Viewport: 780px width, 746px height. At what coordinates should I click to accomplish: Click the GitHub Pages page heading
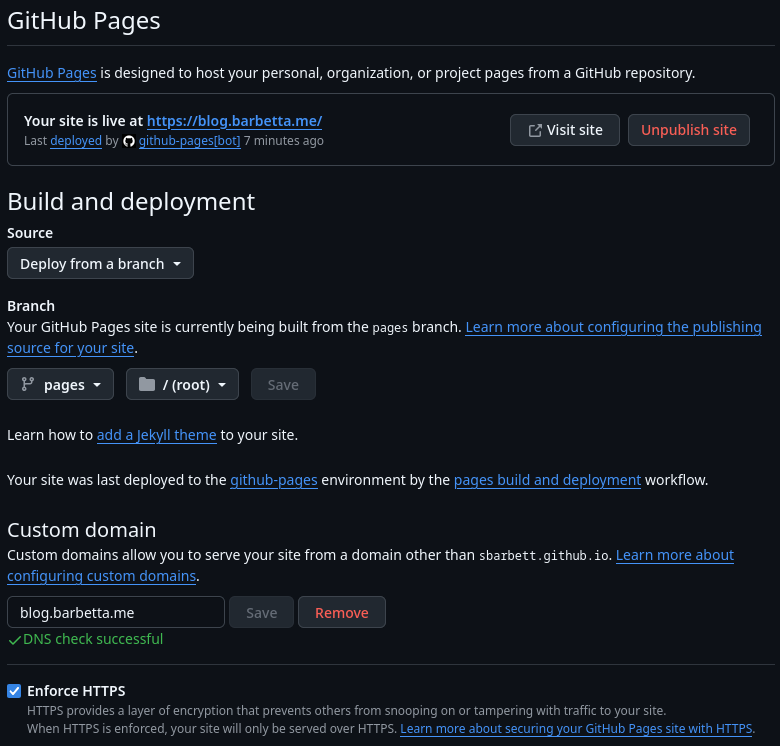click(84, 21)
